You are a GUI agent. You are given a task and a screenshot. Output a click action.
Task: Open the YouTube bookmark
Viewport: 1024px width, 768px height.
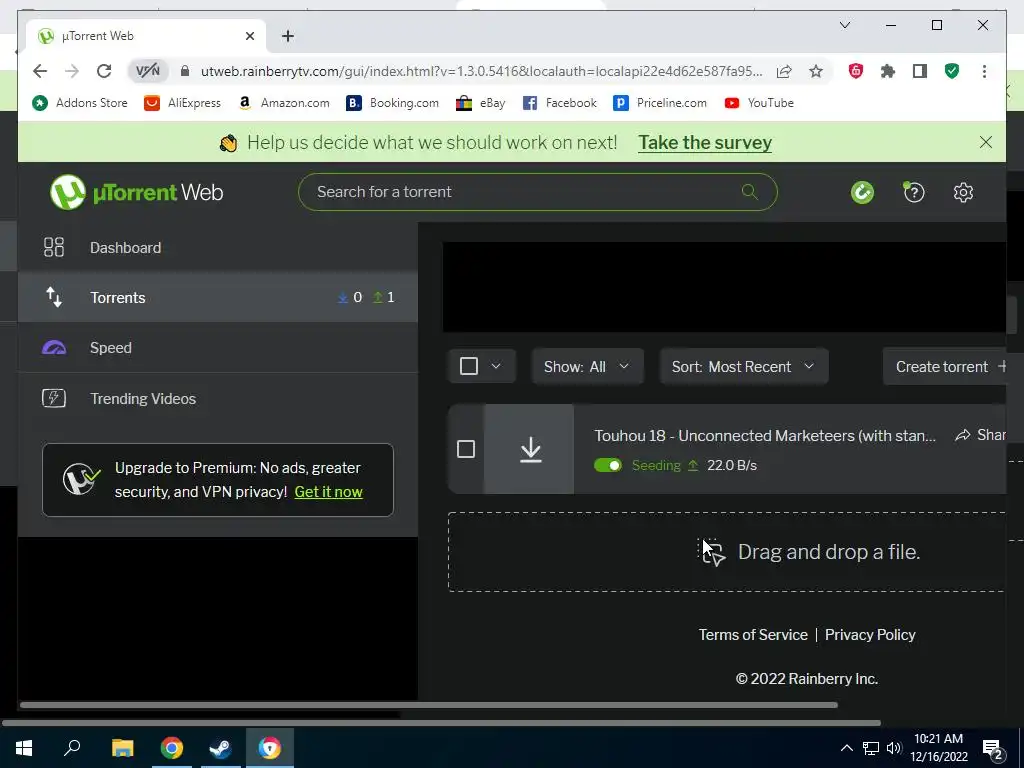759,103
